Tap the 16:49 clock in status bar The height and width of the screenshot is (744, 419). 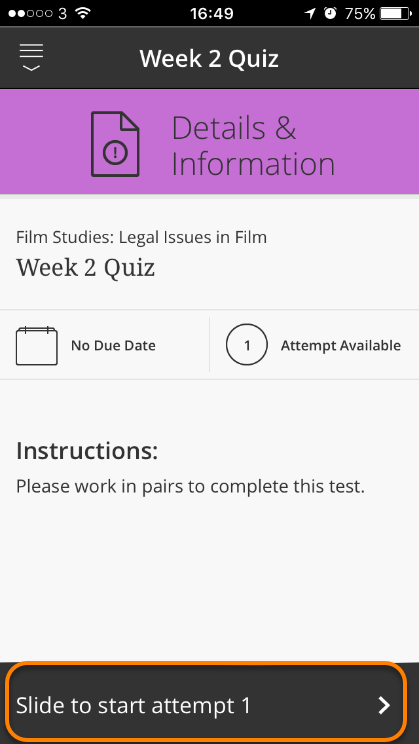[x=212, y=13]
